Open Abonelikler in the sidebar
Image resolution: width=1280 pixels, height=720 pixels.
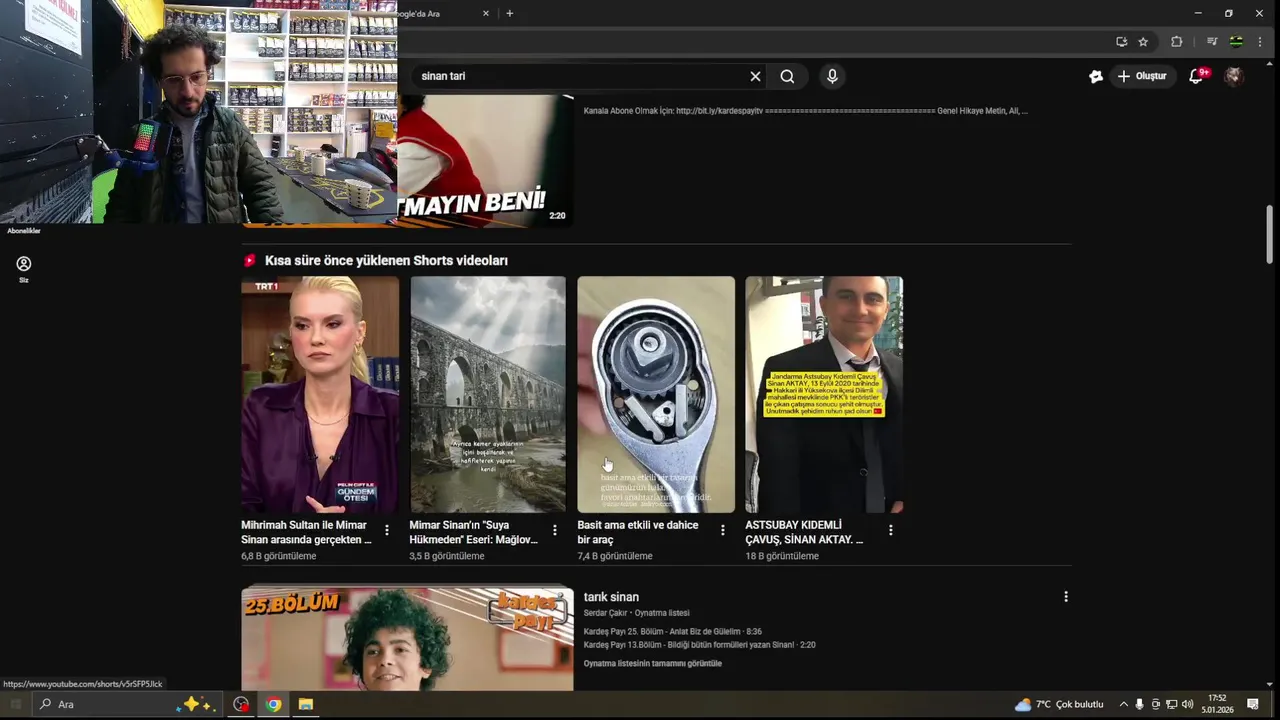click(24, 231)
